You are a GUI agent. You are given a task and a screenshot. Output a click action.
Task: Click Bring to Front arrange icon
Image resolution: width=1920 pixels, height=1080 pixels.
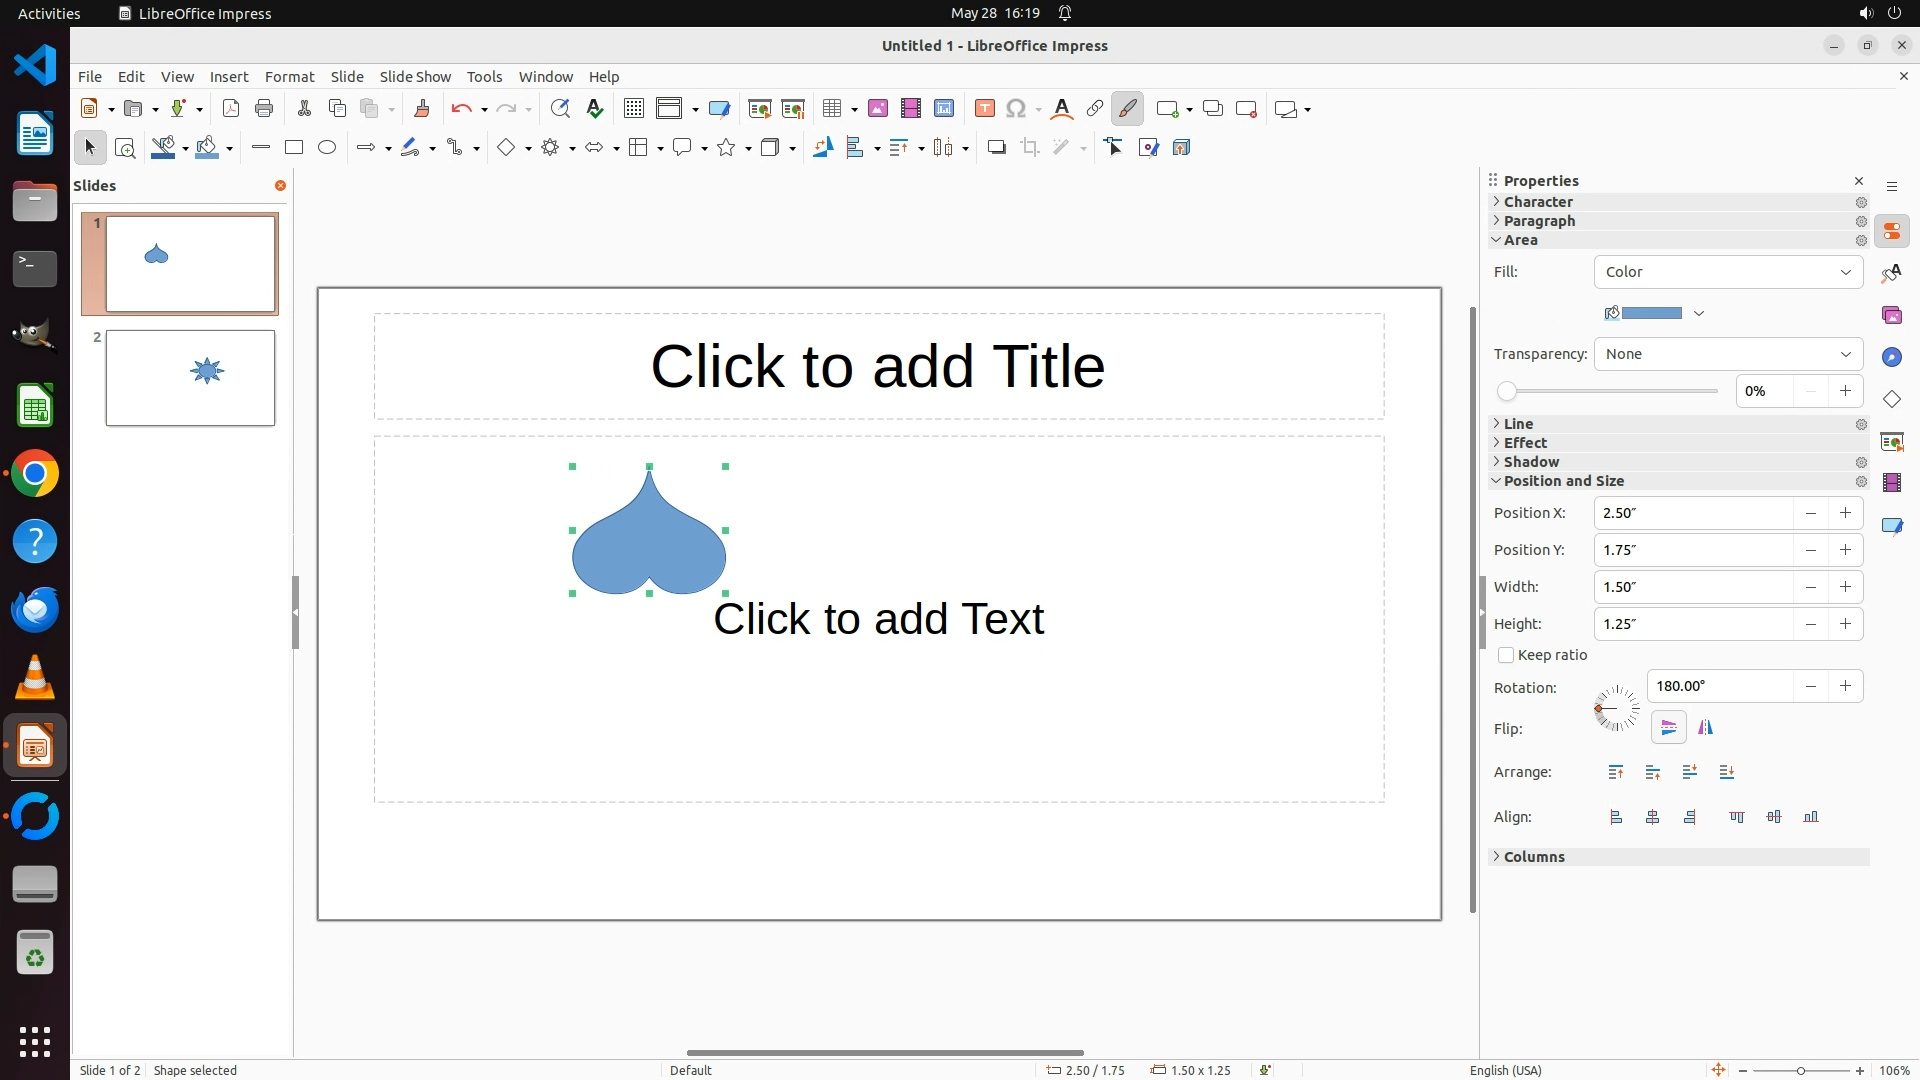coord(1616,772)
